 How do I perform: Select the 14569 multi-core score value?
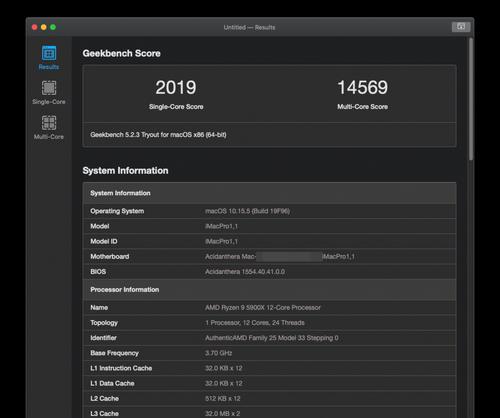click(362, 87)
